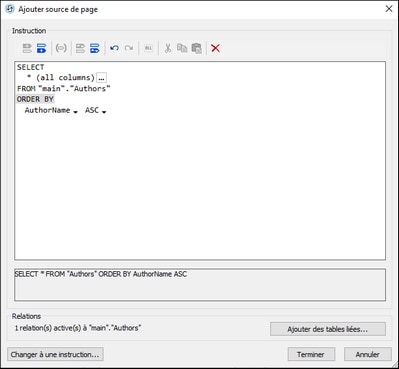Click the blue append-condition icon before undo
The image size is (399, 369).
(95, 48)
